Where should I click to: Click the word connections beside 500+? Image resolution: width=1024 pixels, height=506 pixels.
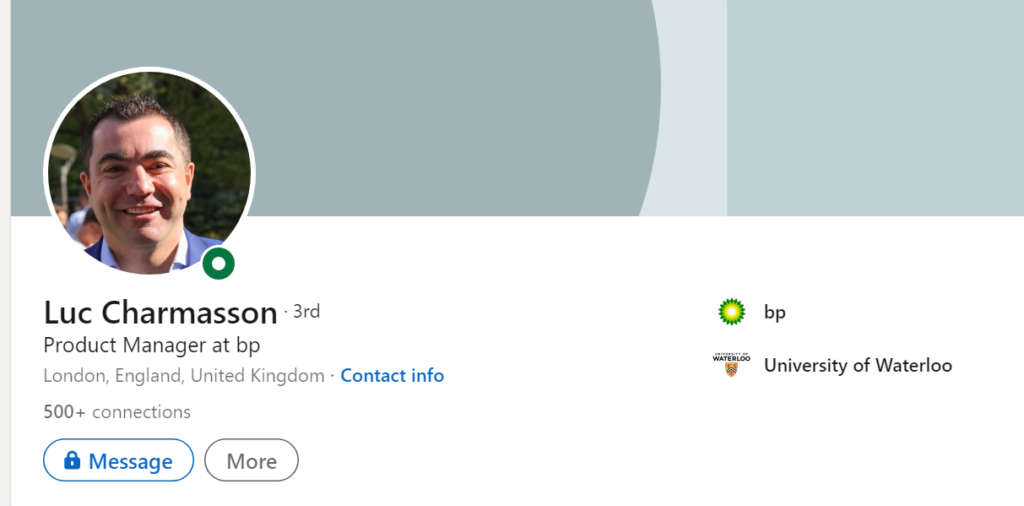coord(142,412)
